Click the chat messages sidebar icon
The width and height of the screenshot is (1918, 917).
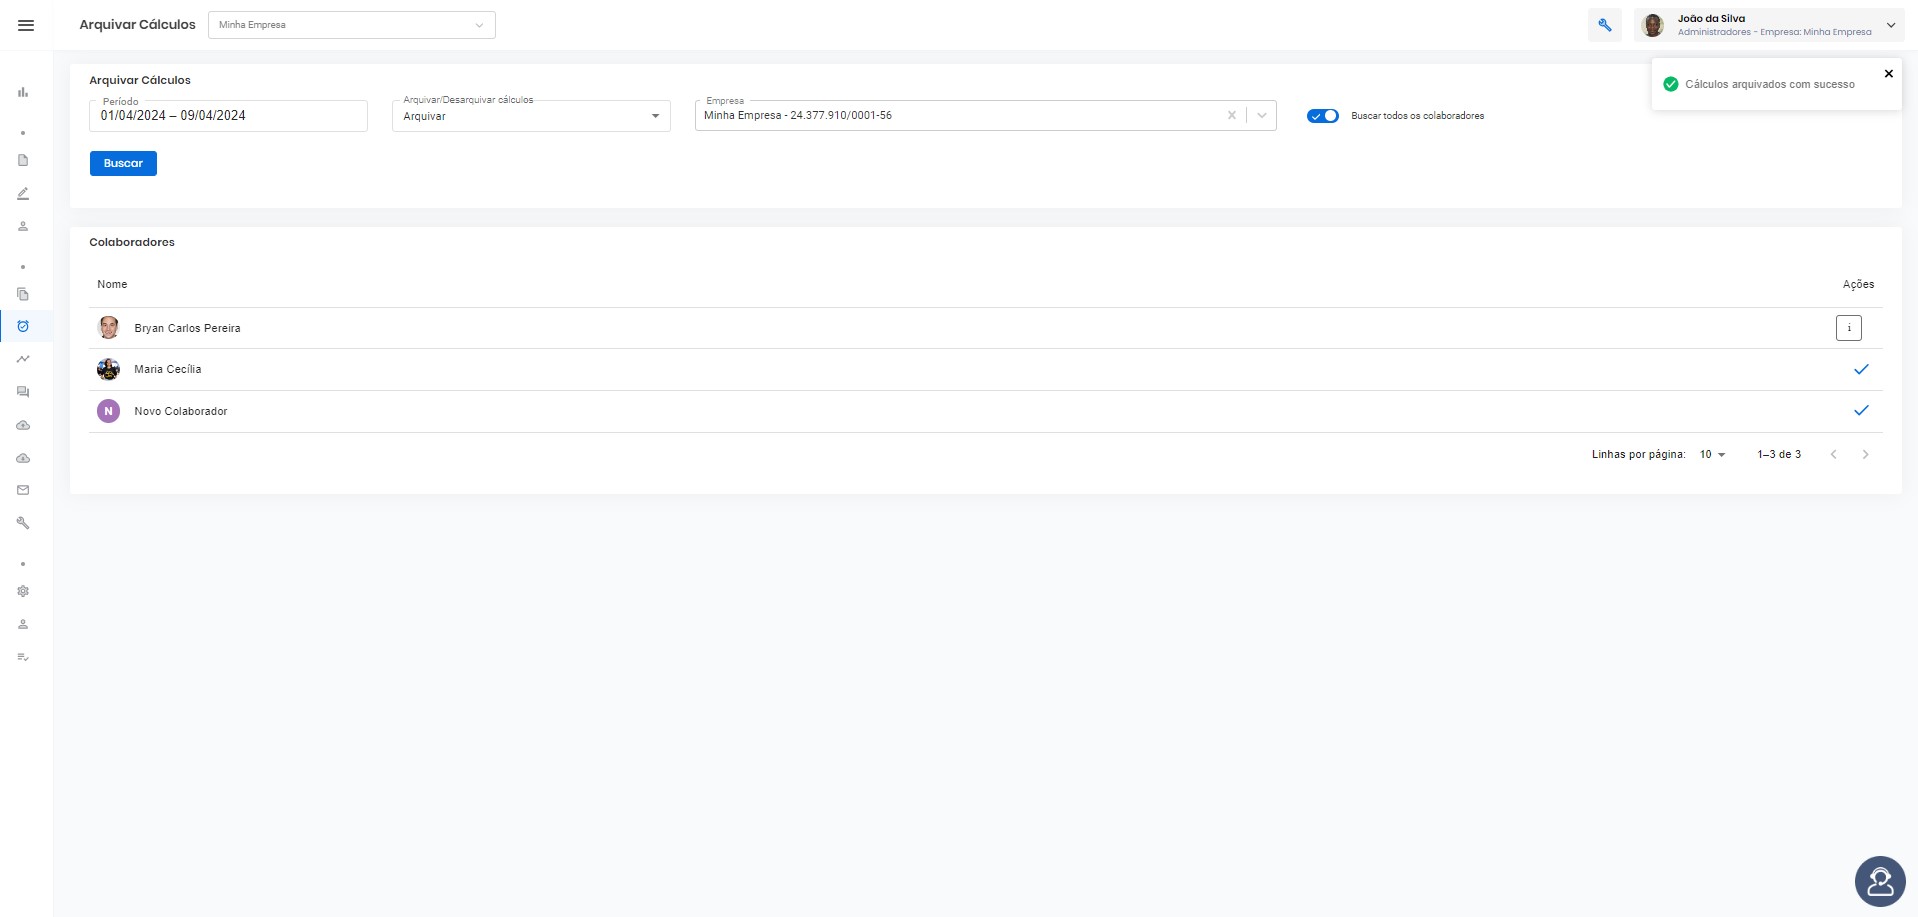click(x=23, y=392)
